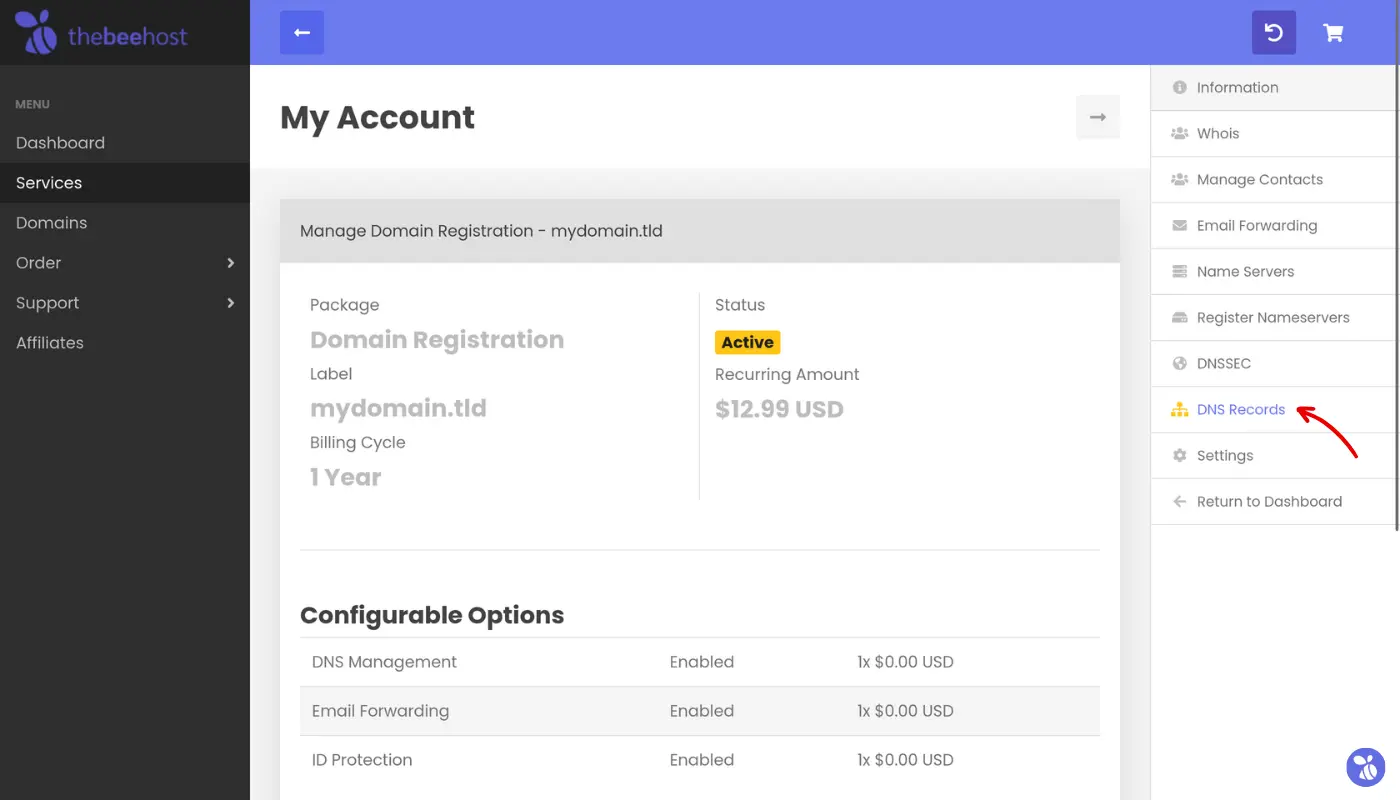This screenshot has width=1400, height=800.
Task: Select Email Forwarding in right panel
Action: (x=1256, y=226)
